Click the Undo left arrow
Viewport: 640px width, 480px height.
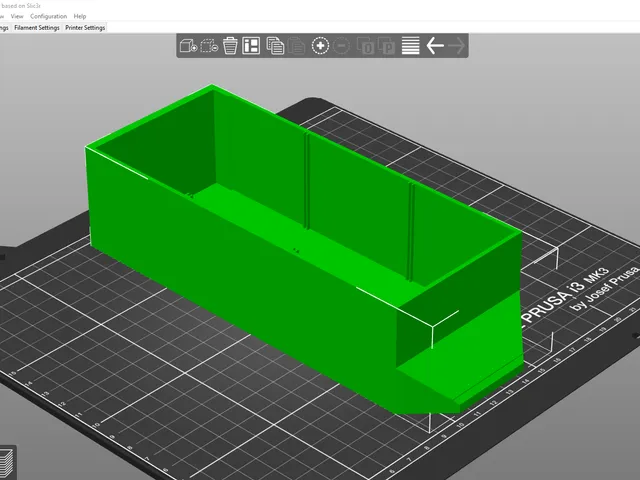pyautogui.click(x=435, y=46)
